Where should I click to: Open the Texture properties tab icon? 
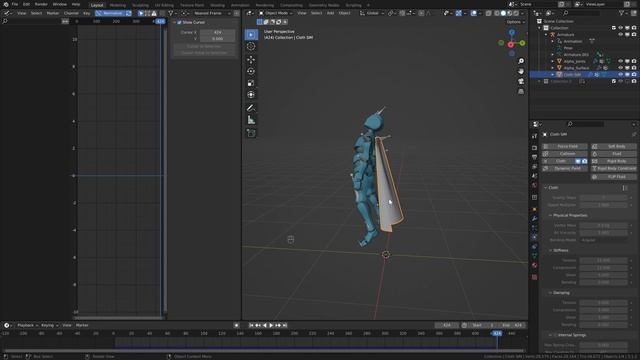(x=534, y=277)
